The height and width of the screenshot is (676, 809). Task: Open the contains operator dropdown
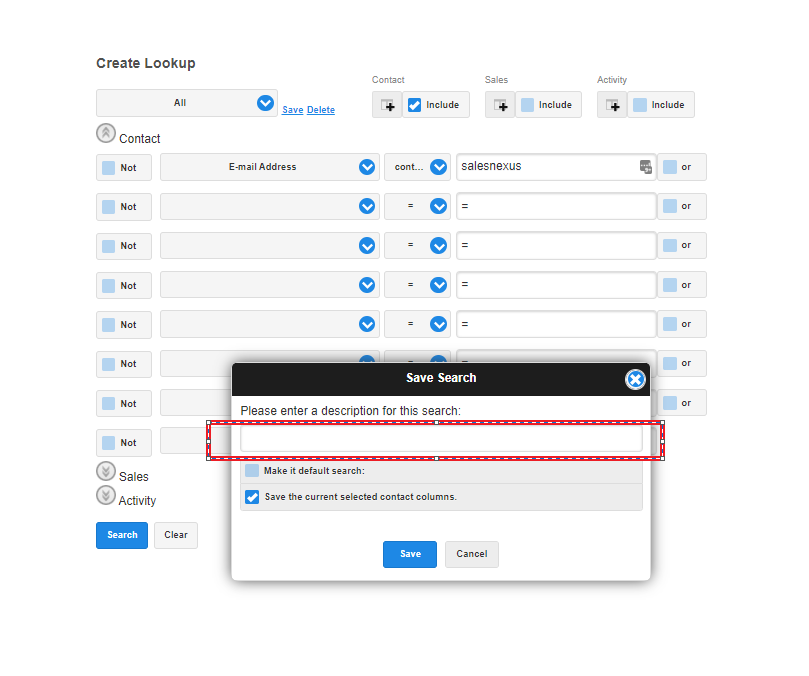click(438, 167)
